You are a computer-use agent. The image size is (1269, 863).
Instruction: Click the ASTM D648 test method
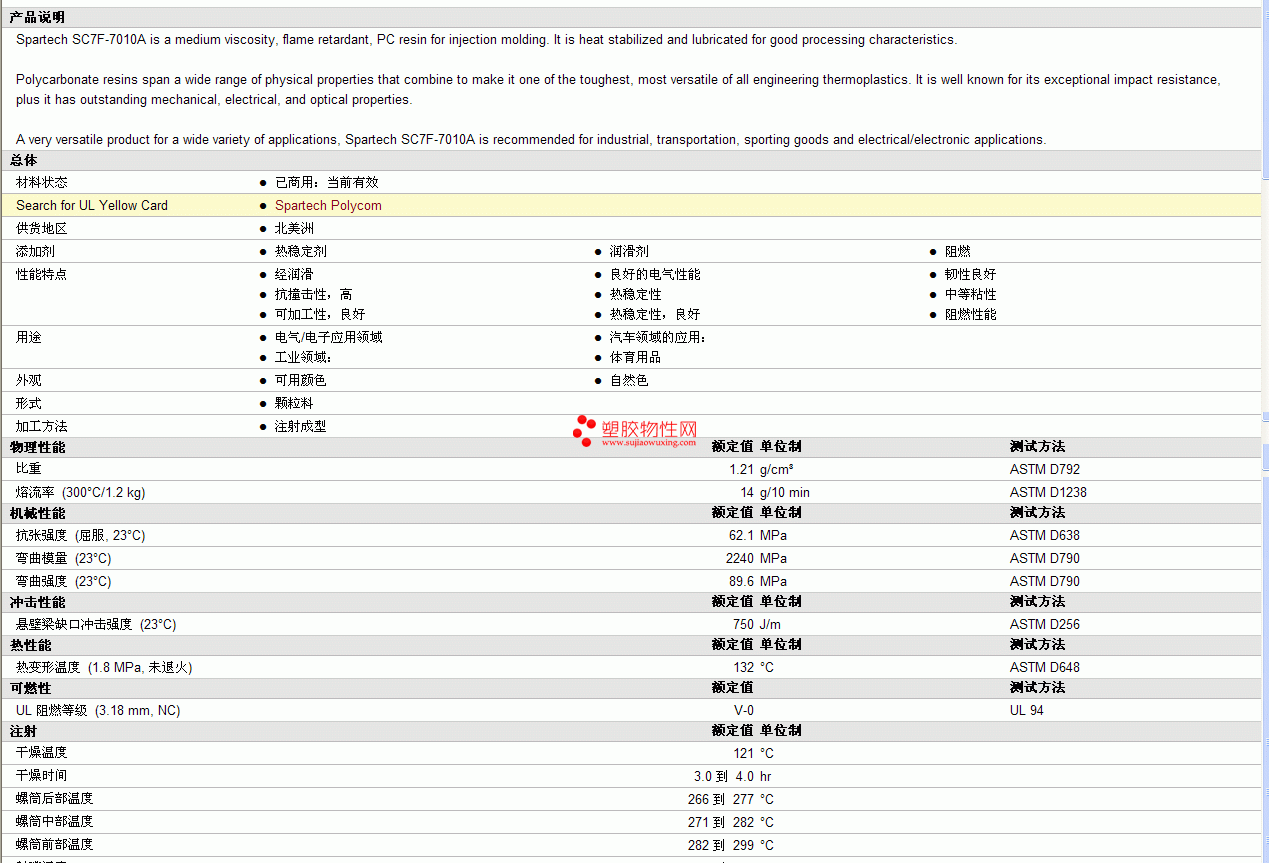click(x=1045, y=667)
